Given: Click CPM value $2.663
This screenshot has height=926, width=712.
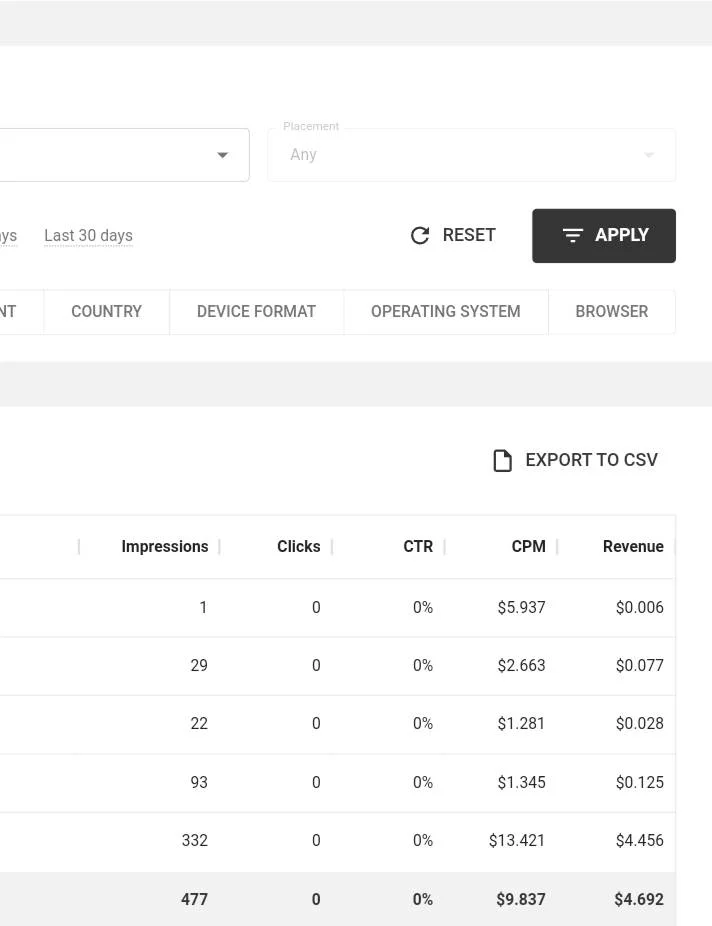Looking at the screenshot, I should [x=521, y=666].
